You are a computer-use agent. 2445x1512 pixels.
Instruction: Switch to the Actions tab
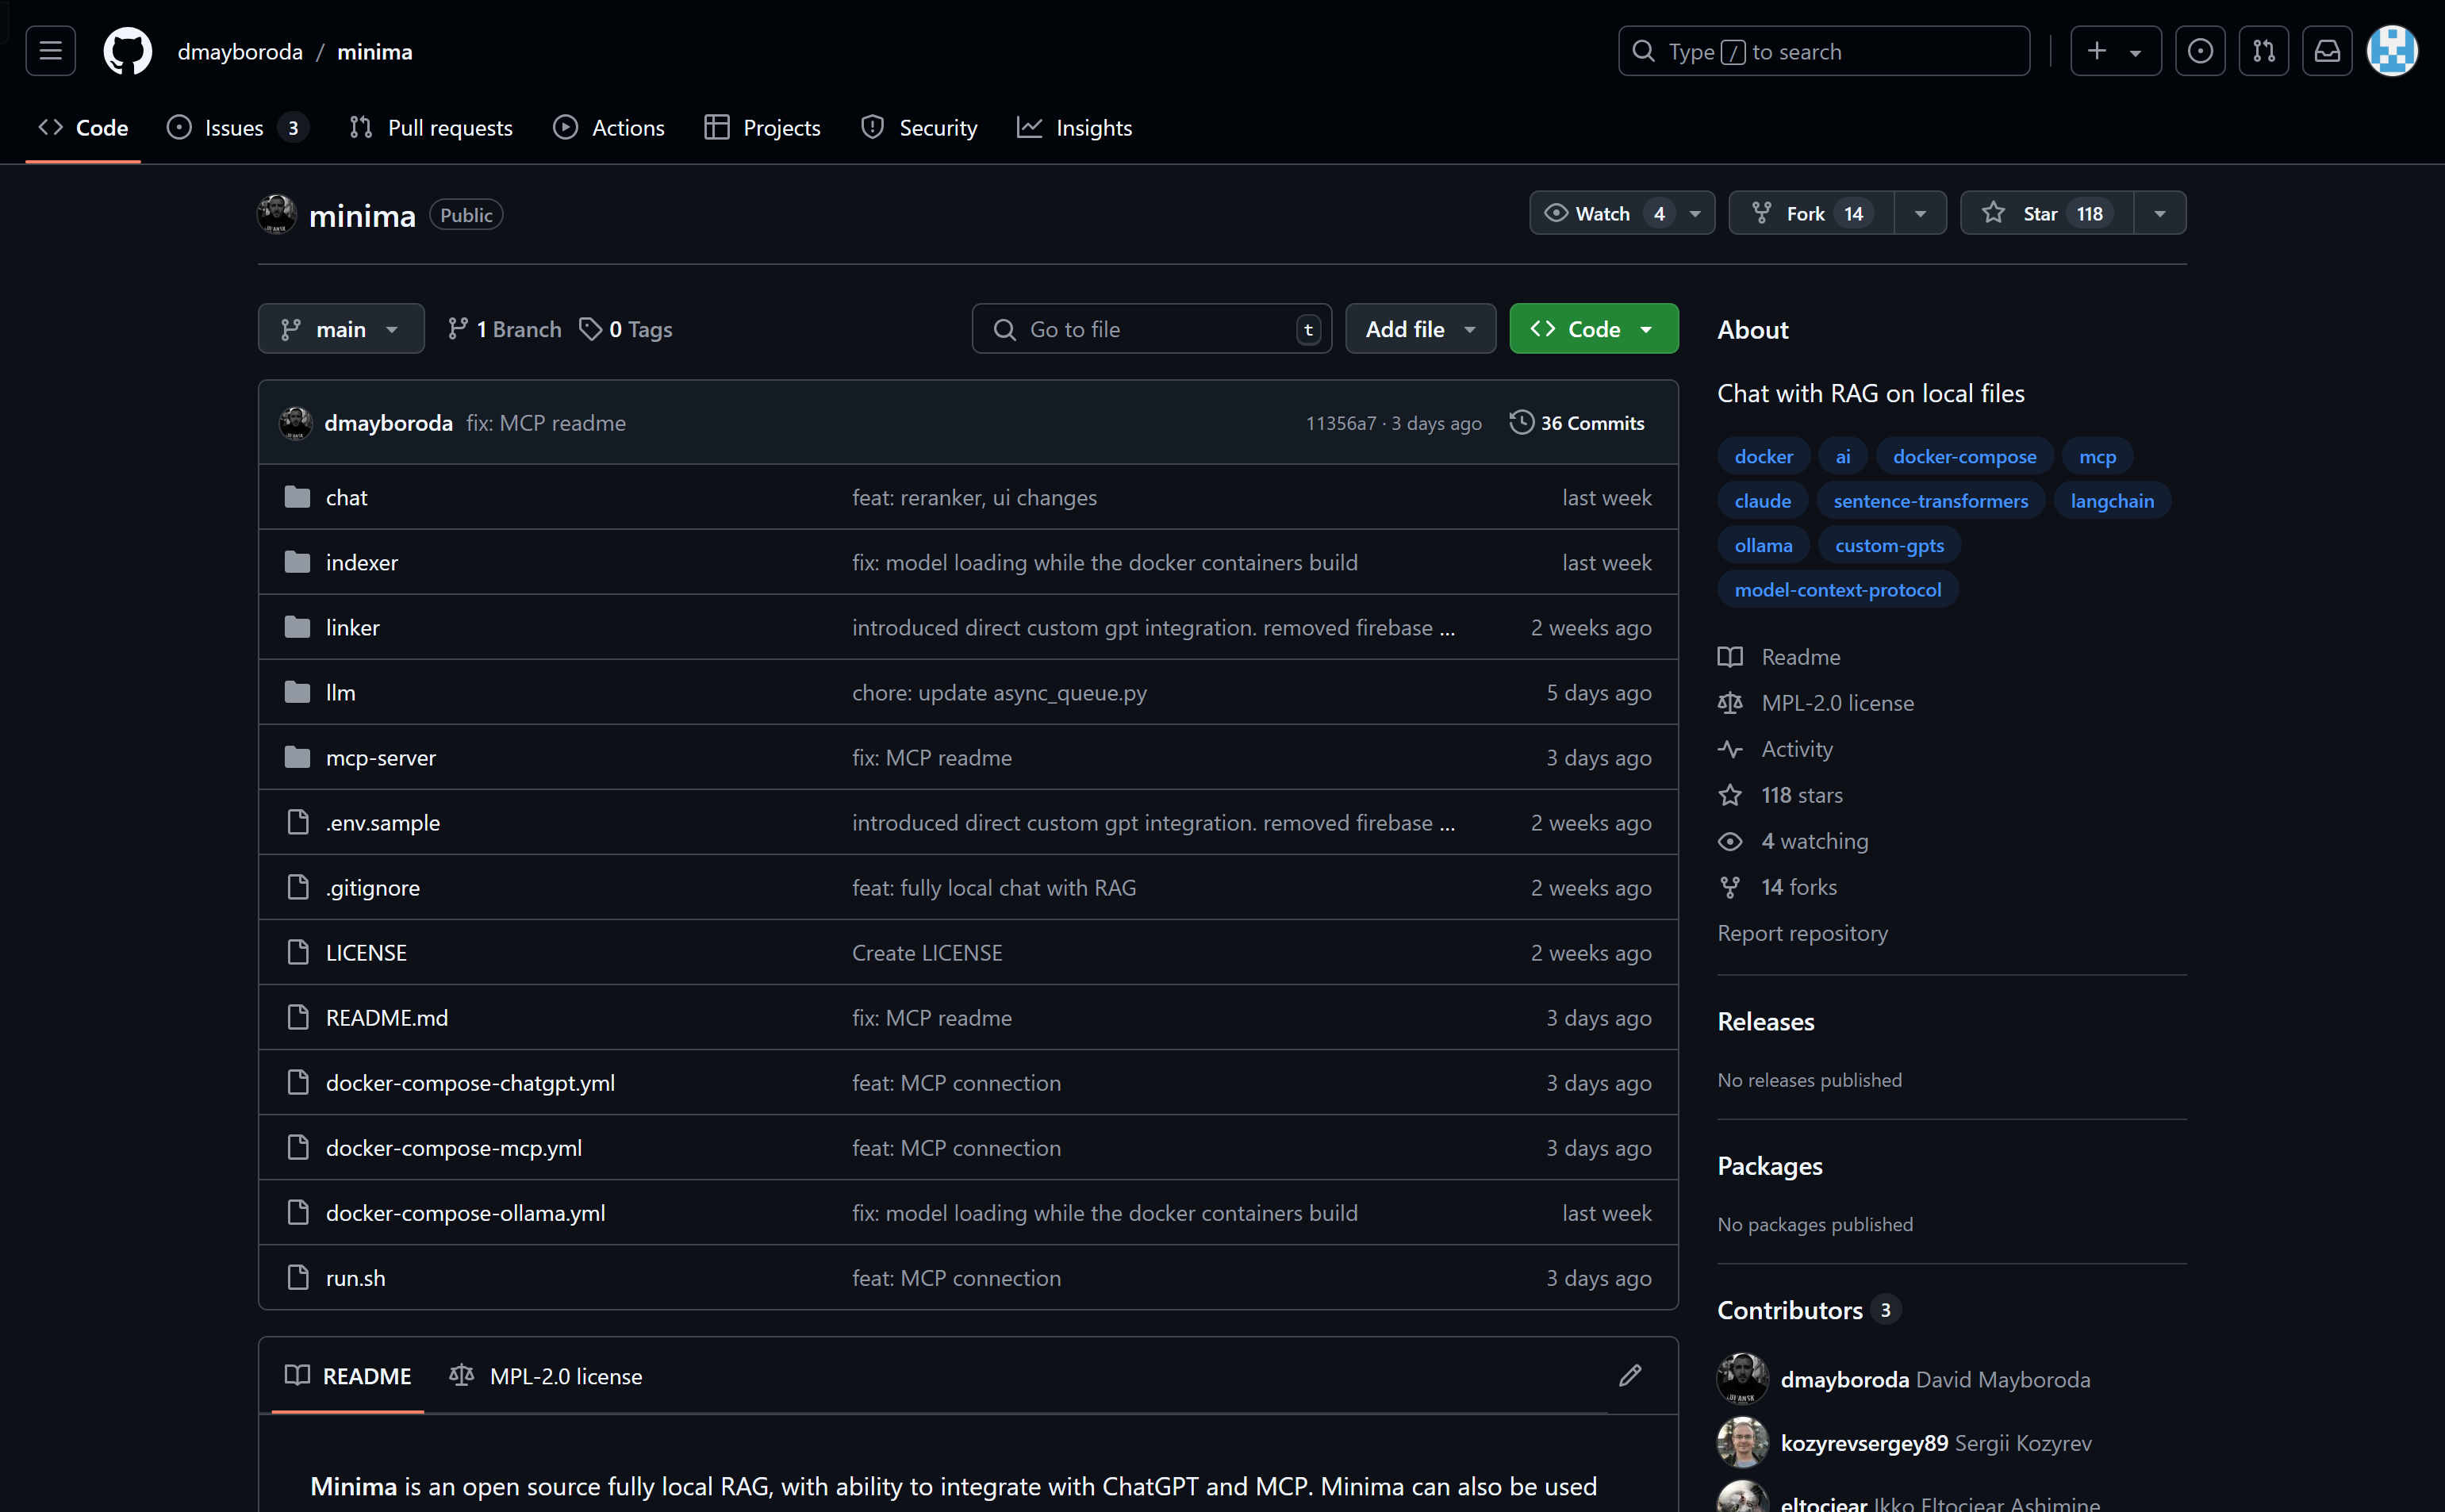click(x=609, y=128)
